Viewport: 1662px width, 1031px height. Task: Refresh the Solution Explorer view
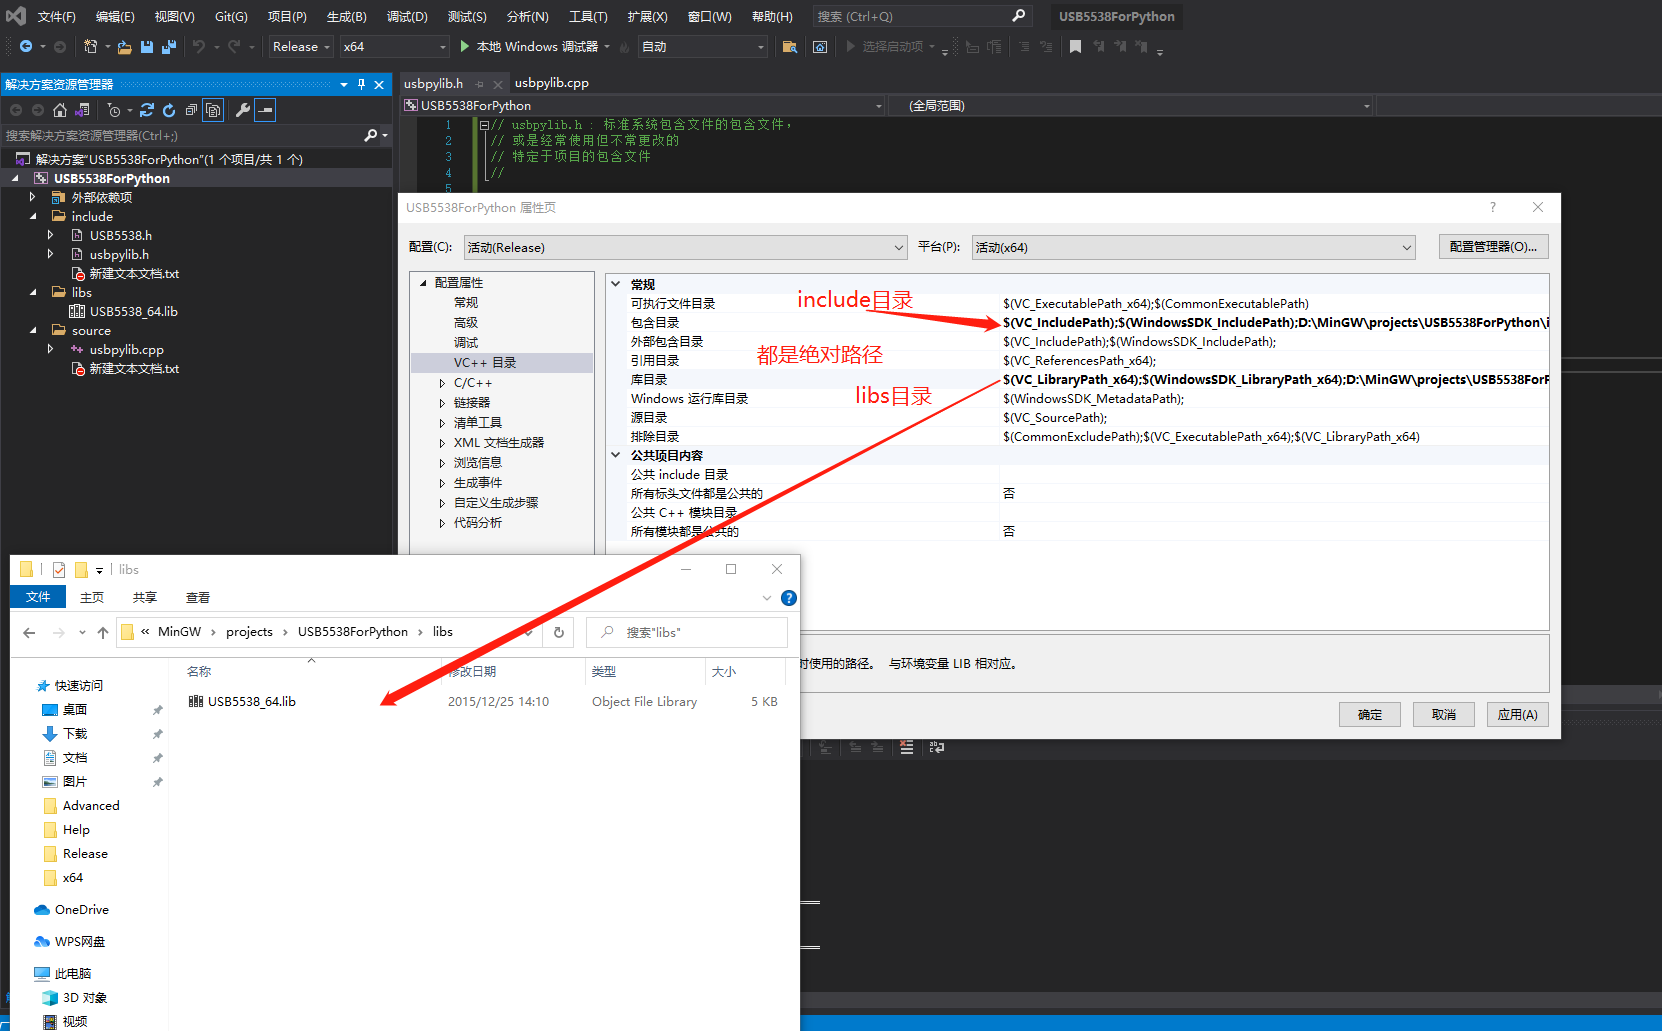pos(169,110)
